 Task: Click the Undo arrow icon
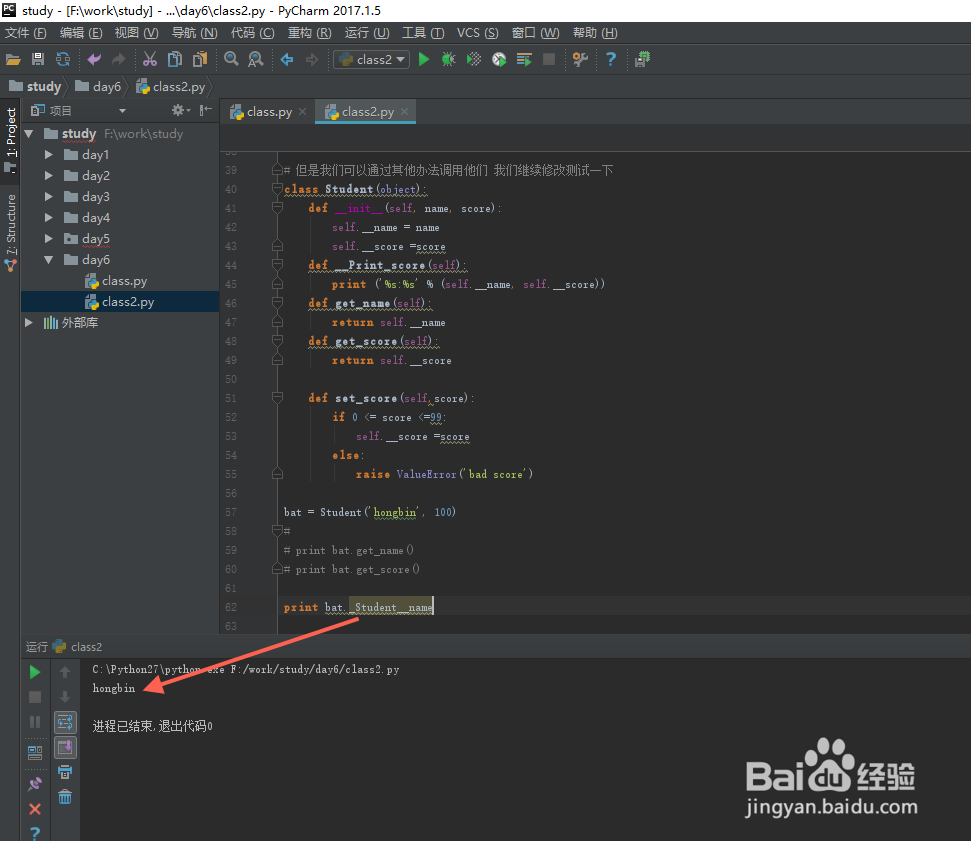click(x=94, y=59)
